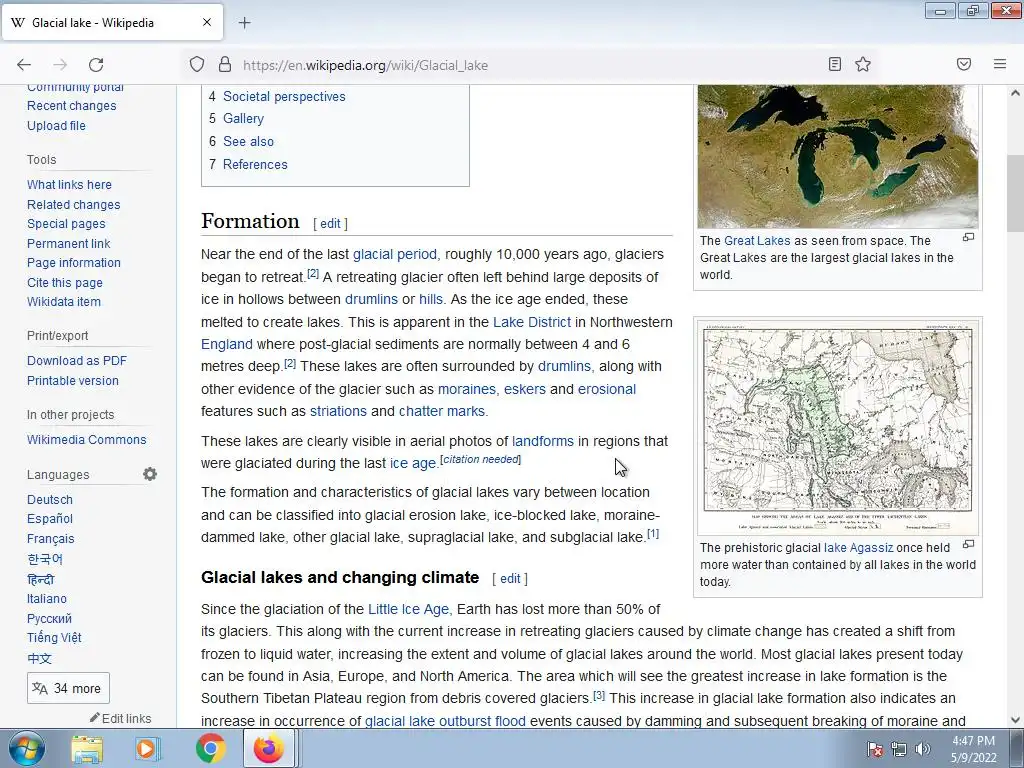
Task: Open a new tab with plus button
Action: [x=244, y=23]
